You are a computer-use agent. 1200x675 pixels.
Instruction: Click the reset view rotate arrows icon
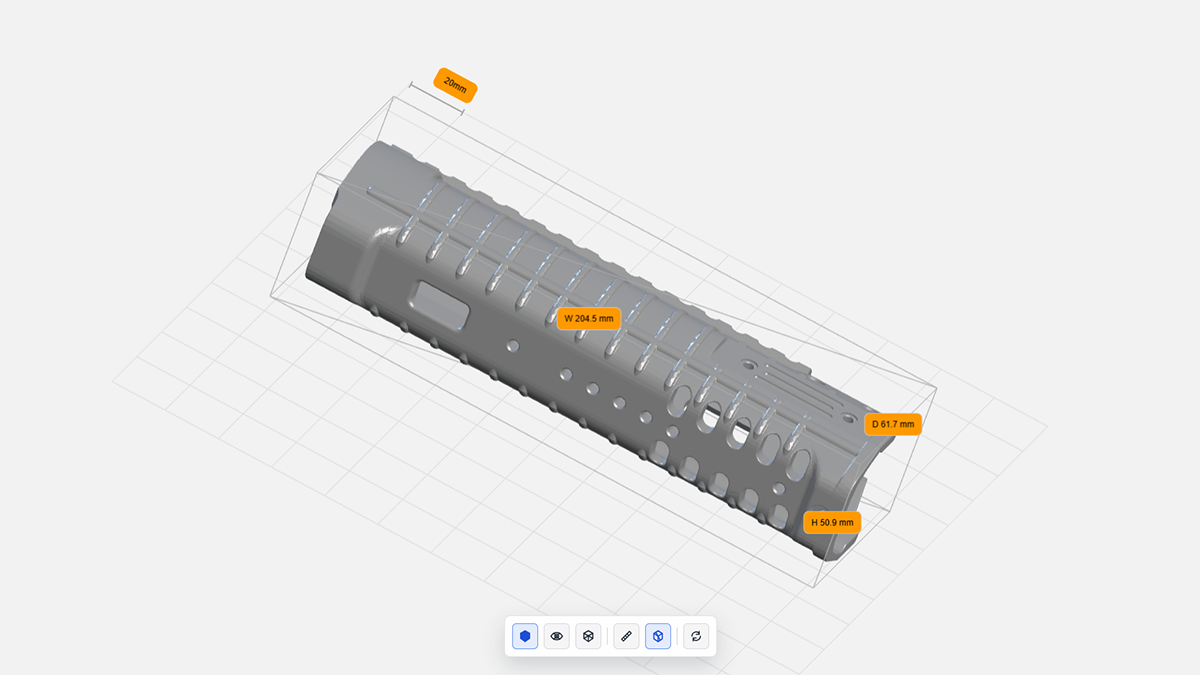pos(696,636)
